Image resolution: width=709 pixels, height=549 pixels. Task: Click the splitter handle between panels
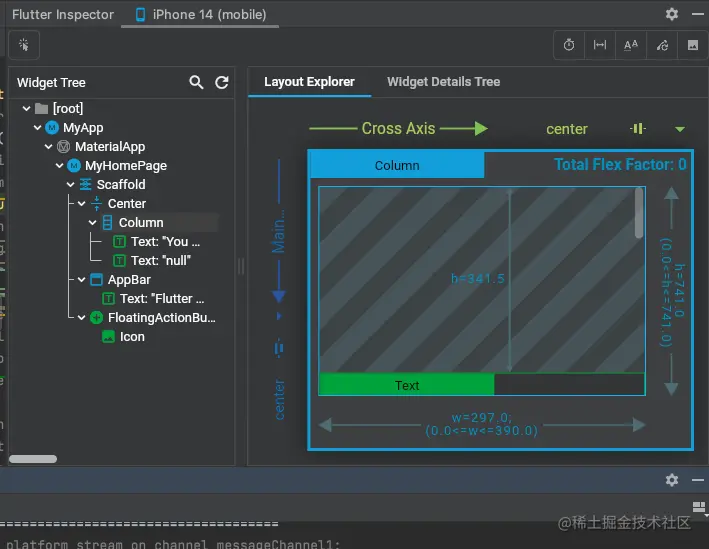[241, 266]
